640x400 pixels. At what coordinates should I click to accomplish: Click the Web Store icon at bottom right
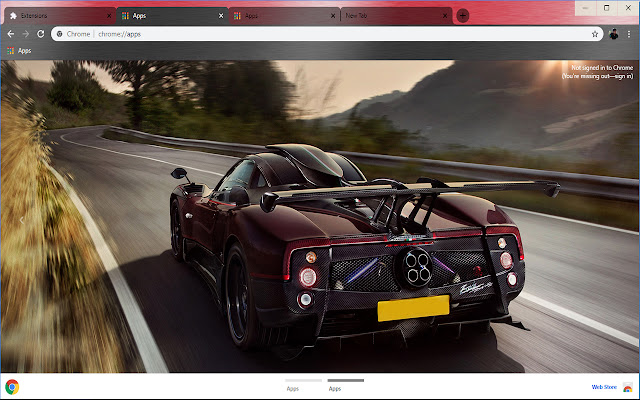point(627,387)
